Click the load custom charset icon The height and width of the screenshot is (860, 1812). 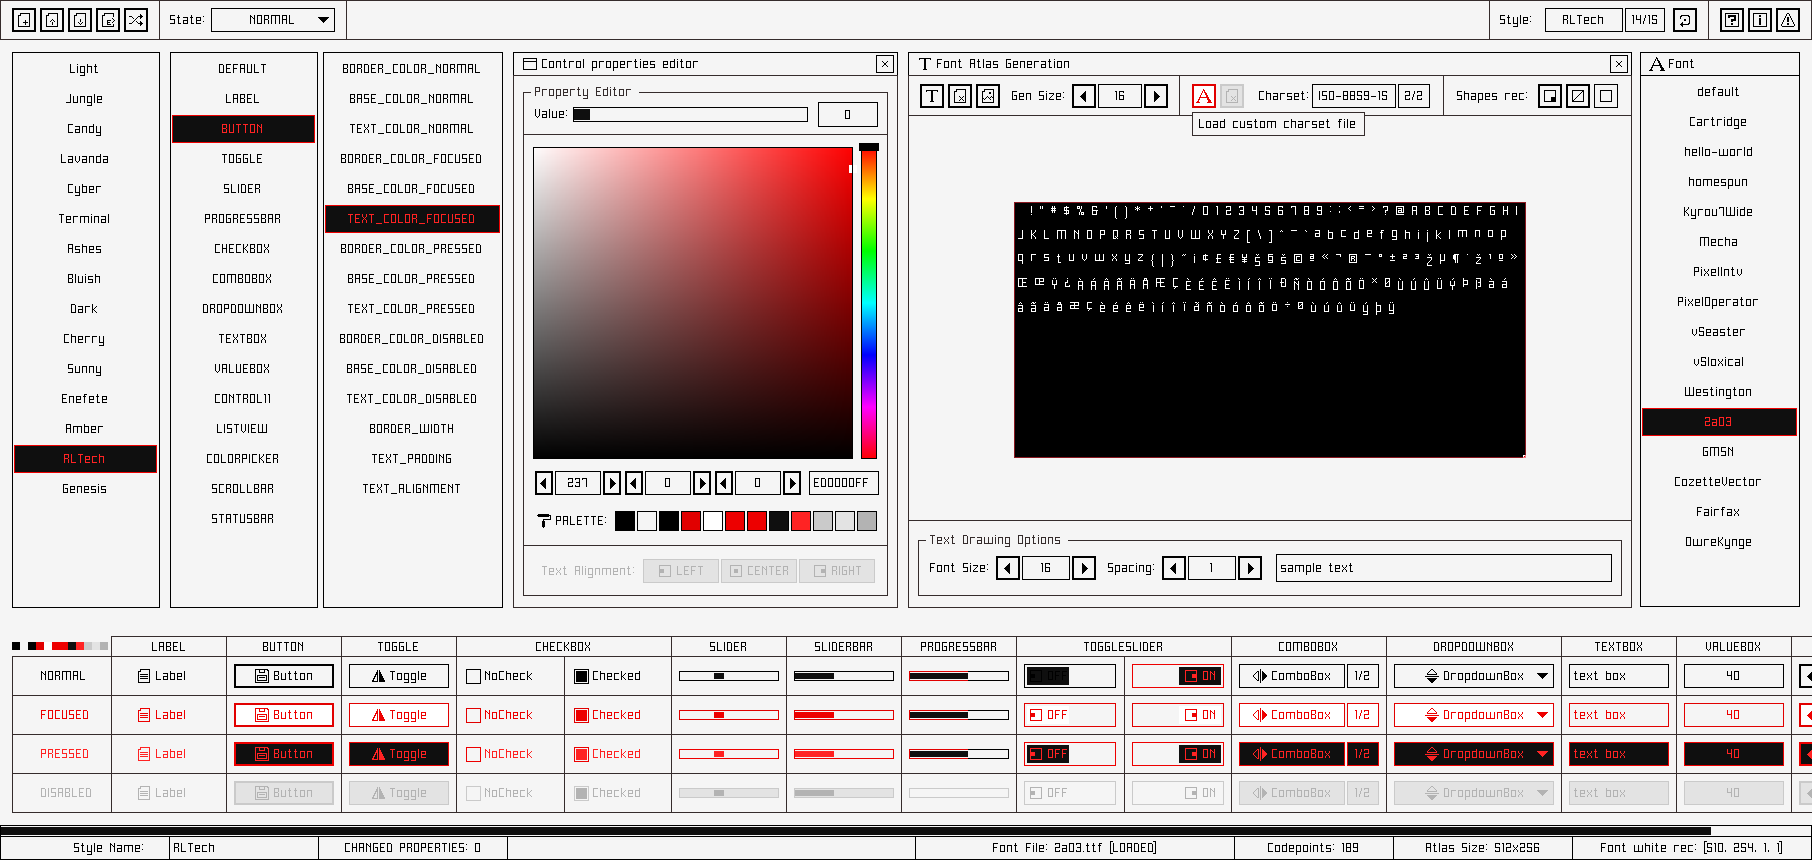[x=1204, y=96]
